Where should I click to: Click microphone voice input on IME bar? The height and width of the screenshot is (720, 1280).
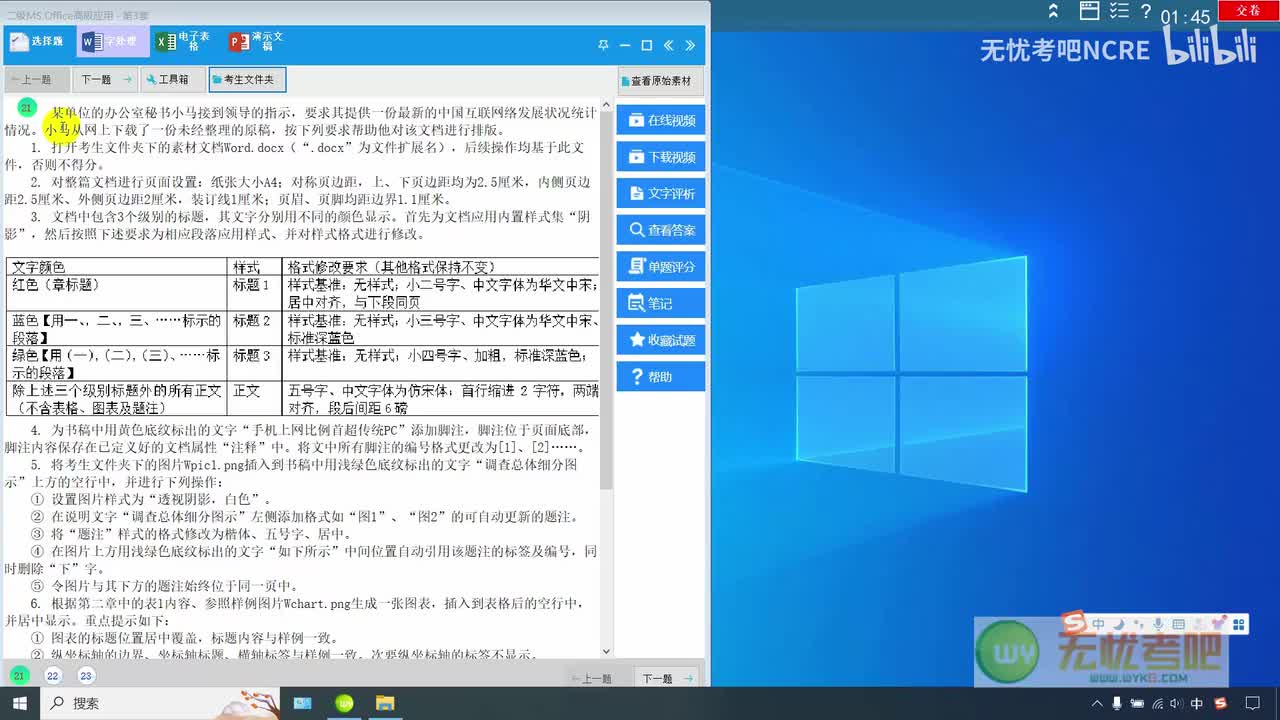point(1158,625)
